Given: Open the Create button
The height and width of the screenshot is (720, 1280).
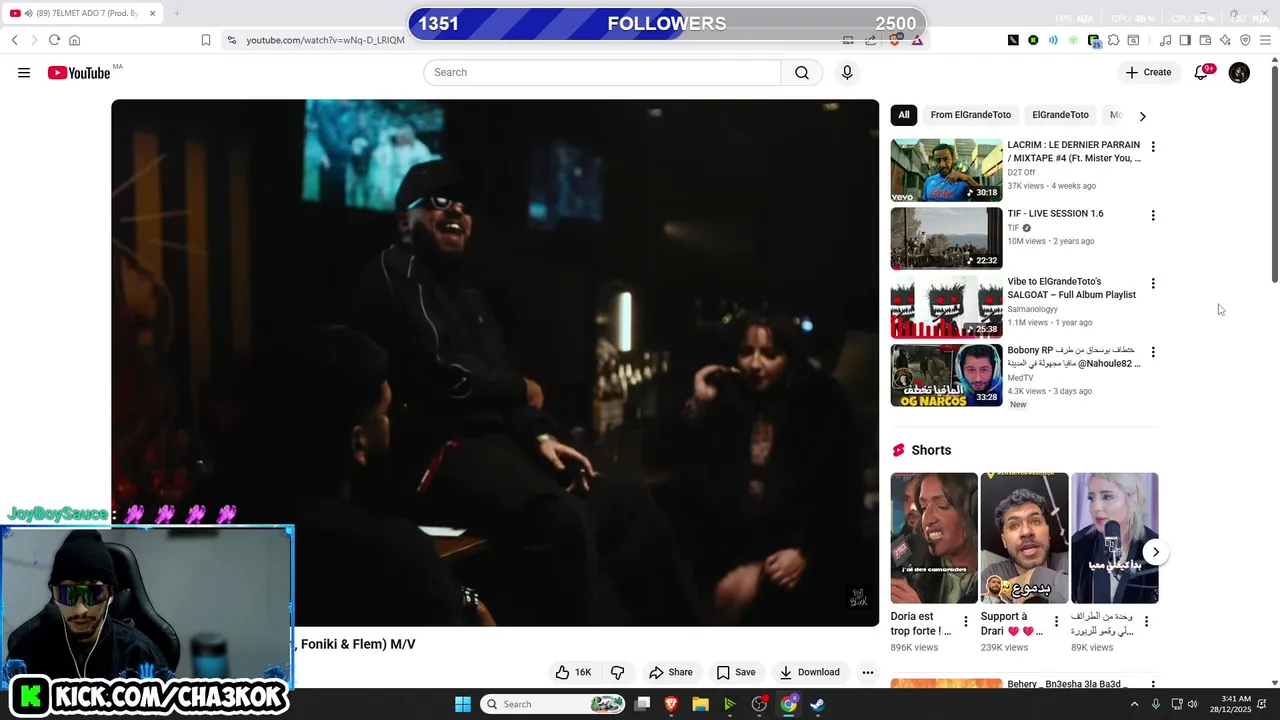Looking at the screenshot, I should 1148,72.
